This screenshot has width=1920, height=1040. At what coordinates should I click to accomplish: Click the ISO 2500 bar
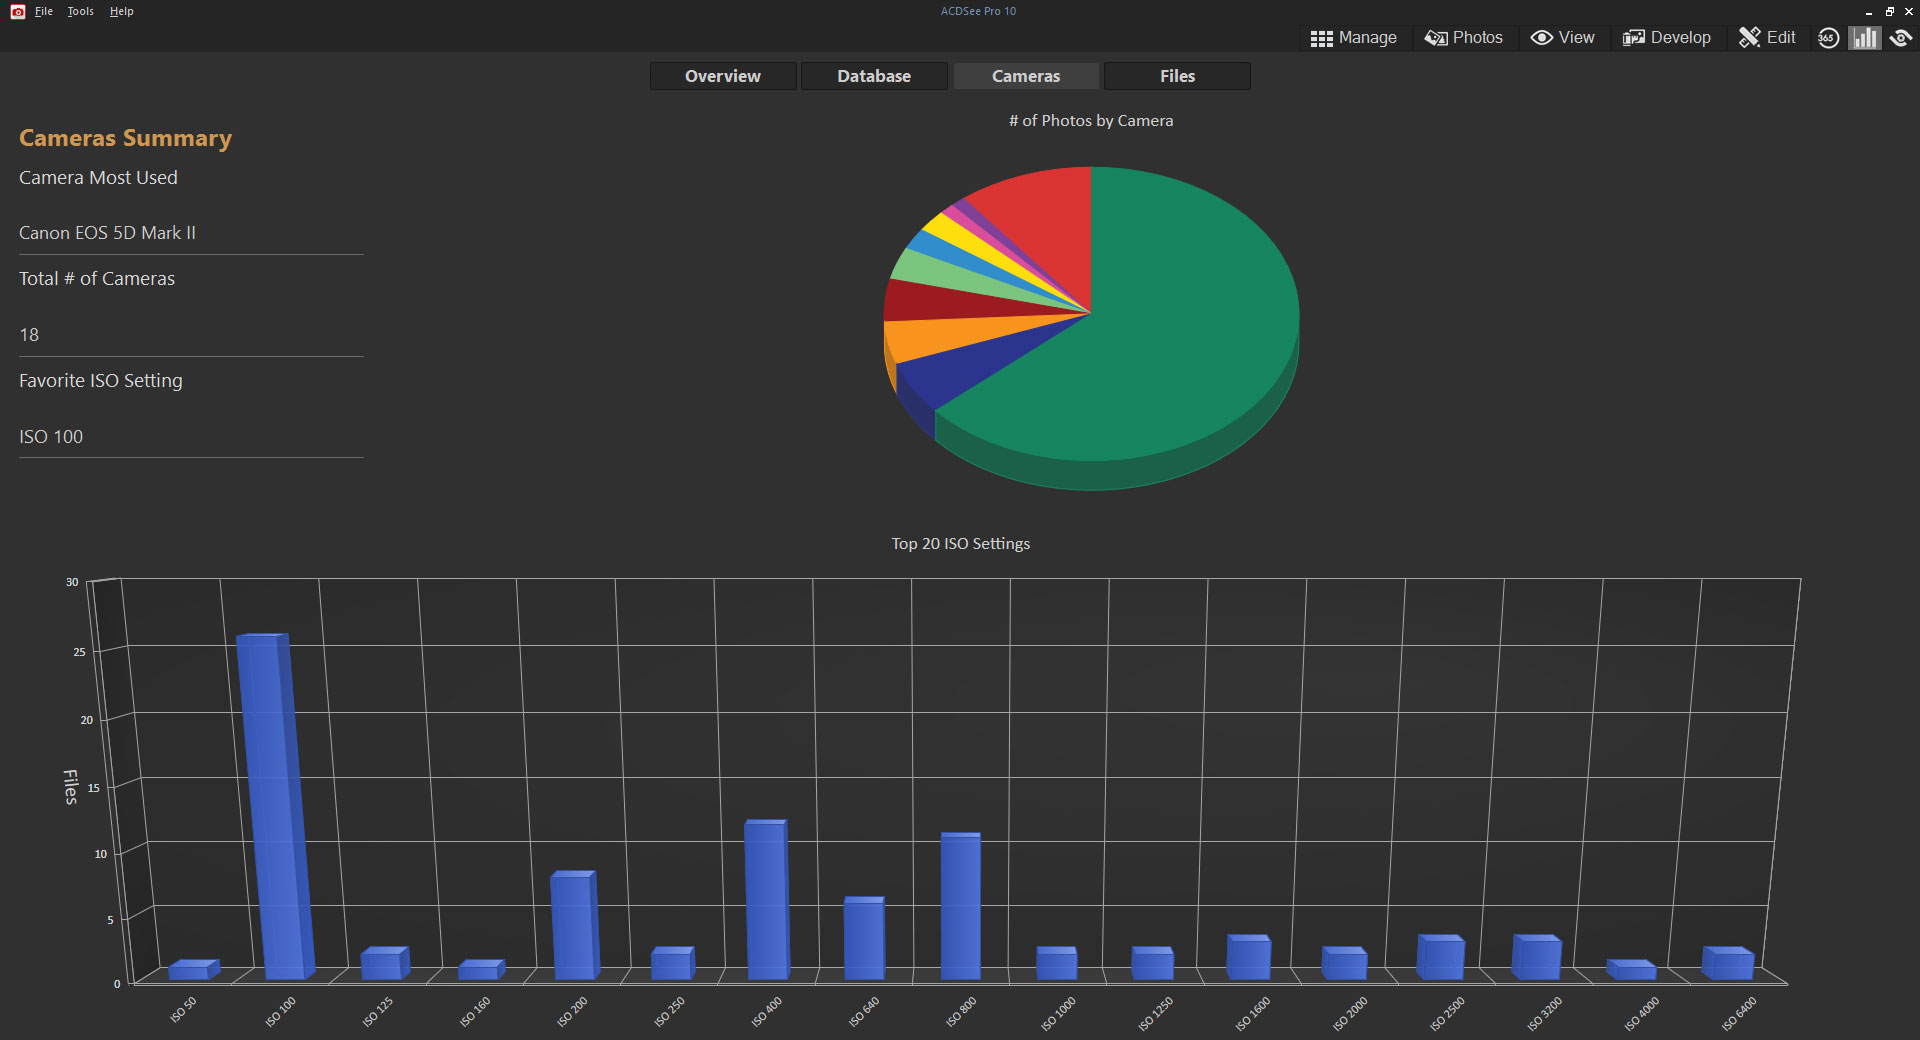(x=1441, y=957)
